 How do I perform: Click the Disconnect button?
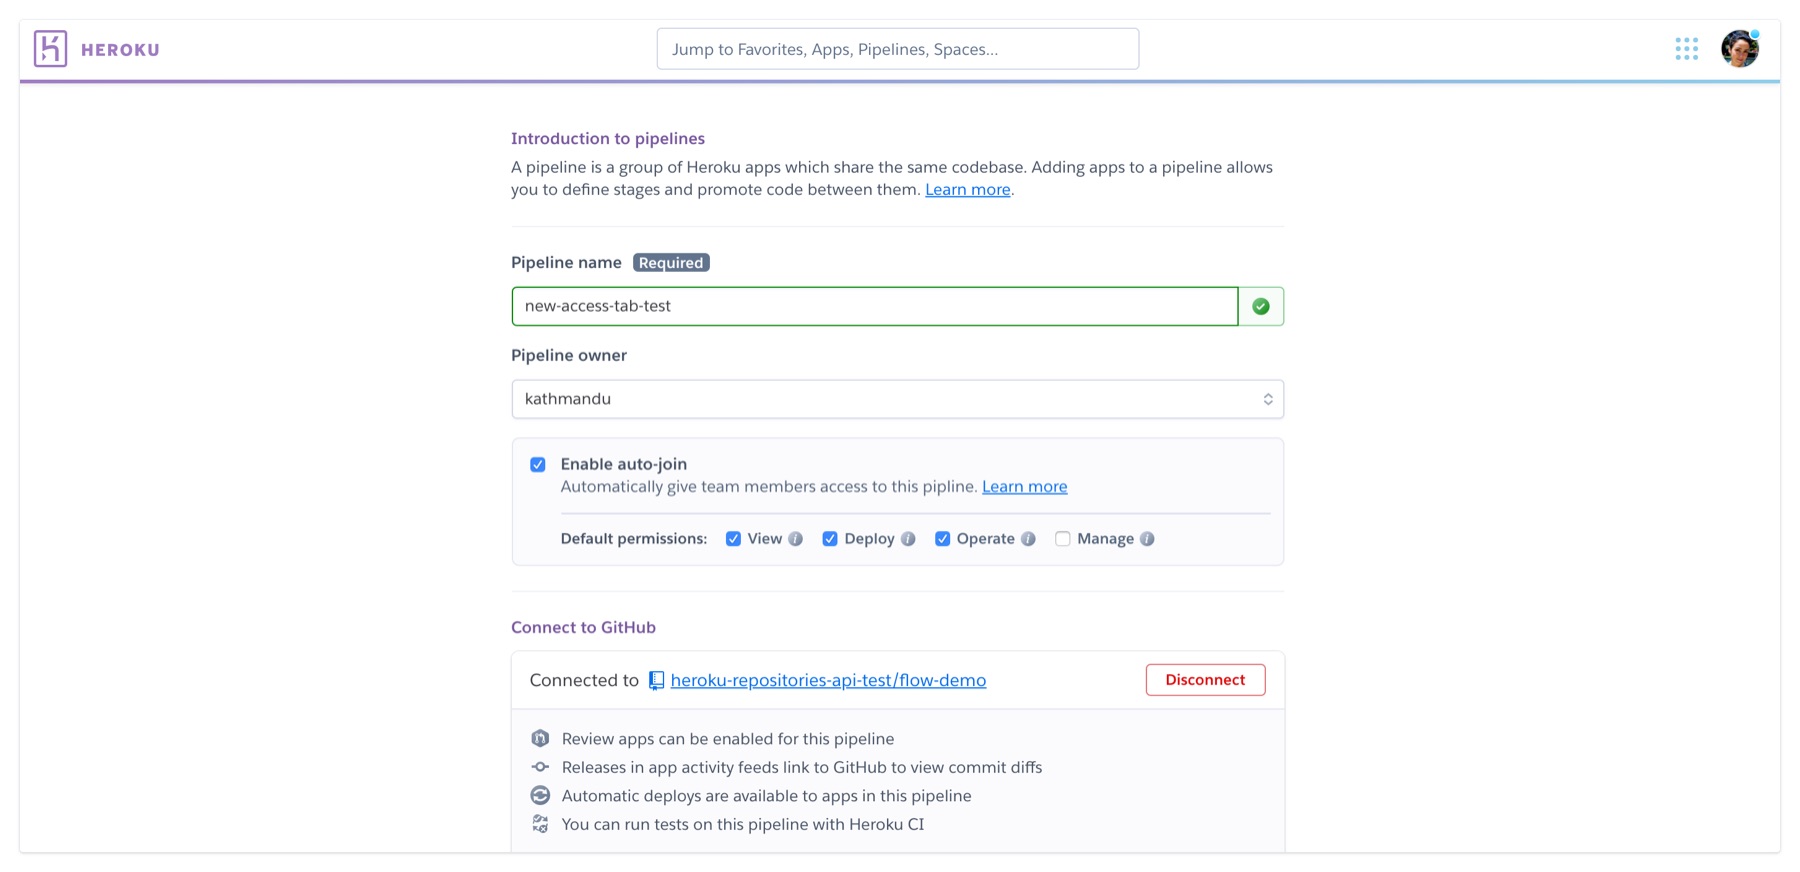[1205, 679]
